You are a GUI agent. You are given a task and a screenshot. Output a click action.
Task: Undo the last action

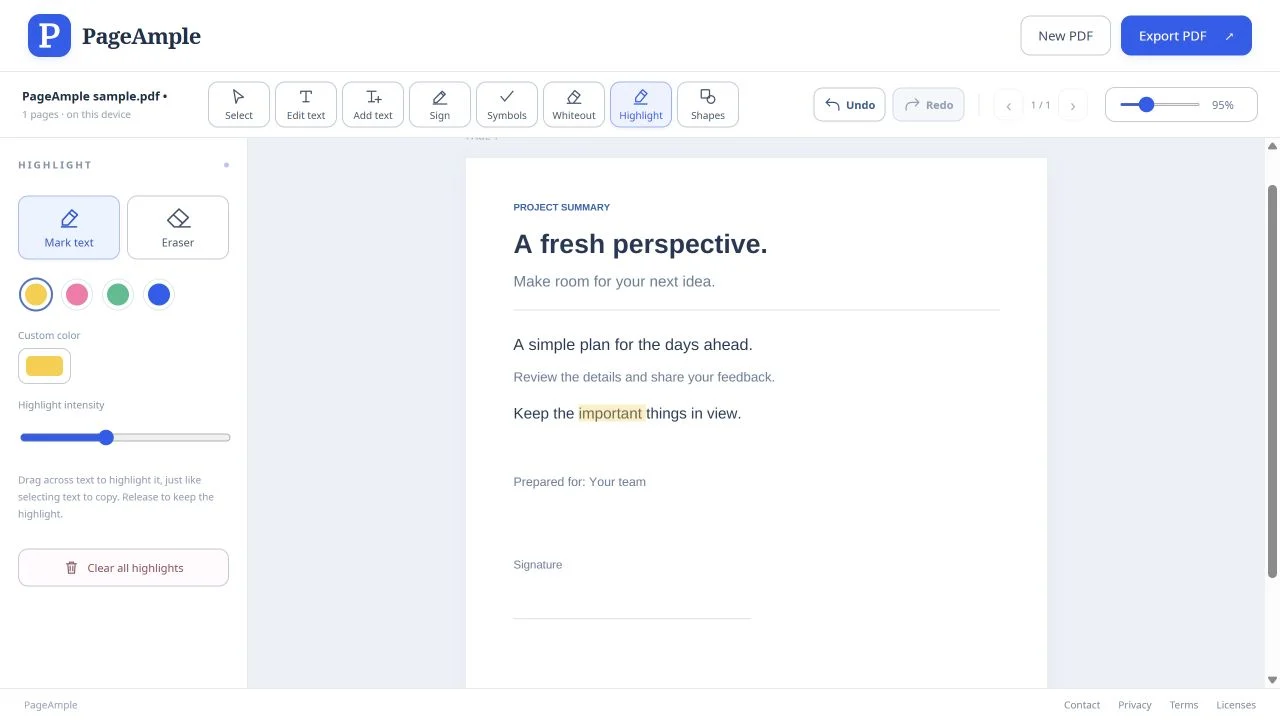click(849, 105)
